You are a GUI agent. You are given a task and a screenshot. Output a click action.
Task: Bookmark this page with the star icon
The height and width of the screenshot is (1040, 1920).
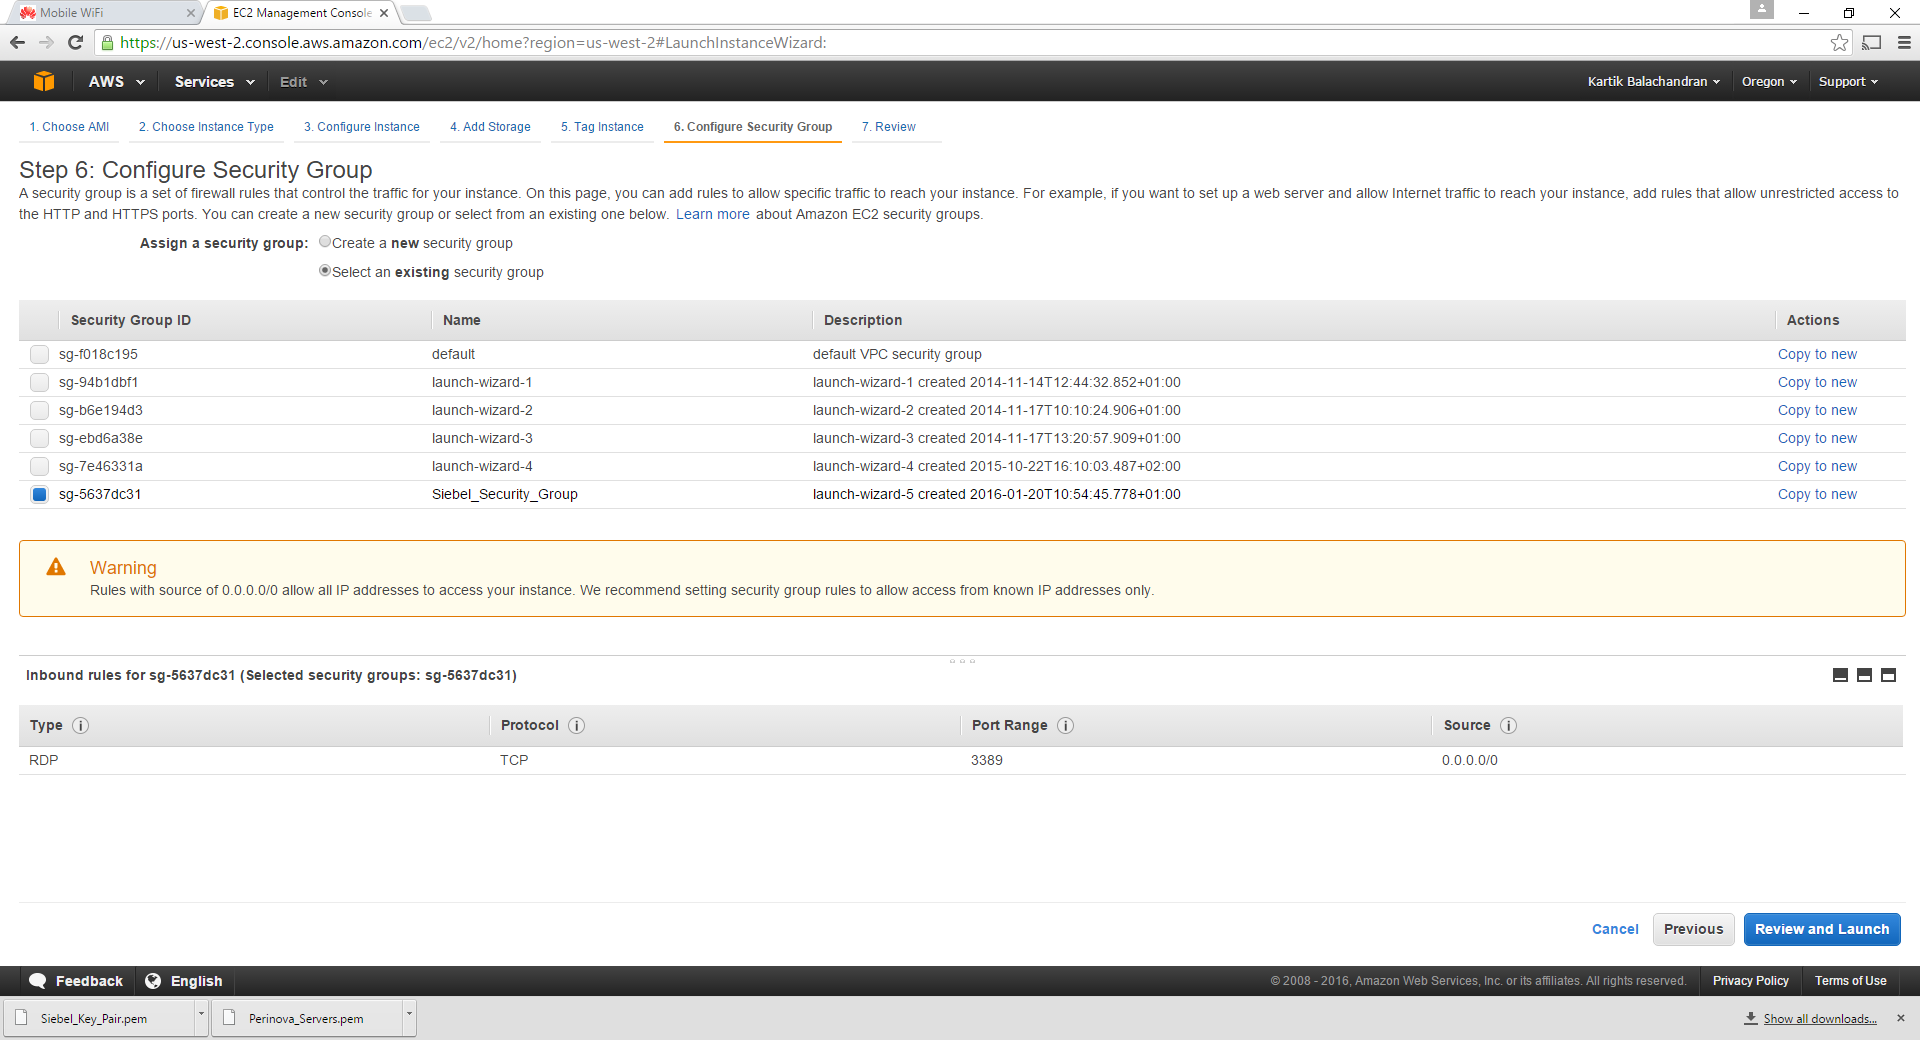[1839, 43]
